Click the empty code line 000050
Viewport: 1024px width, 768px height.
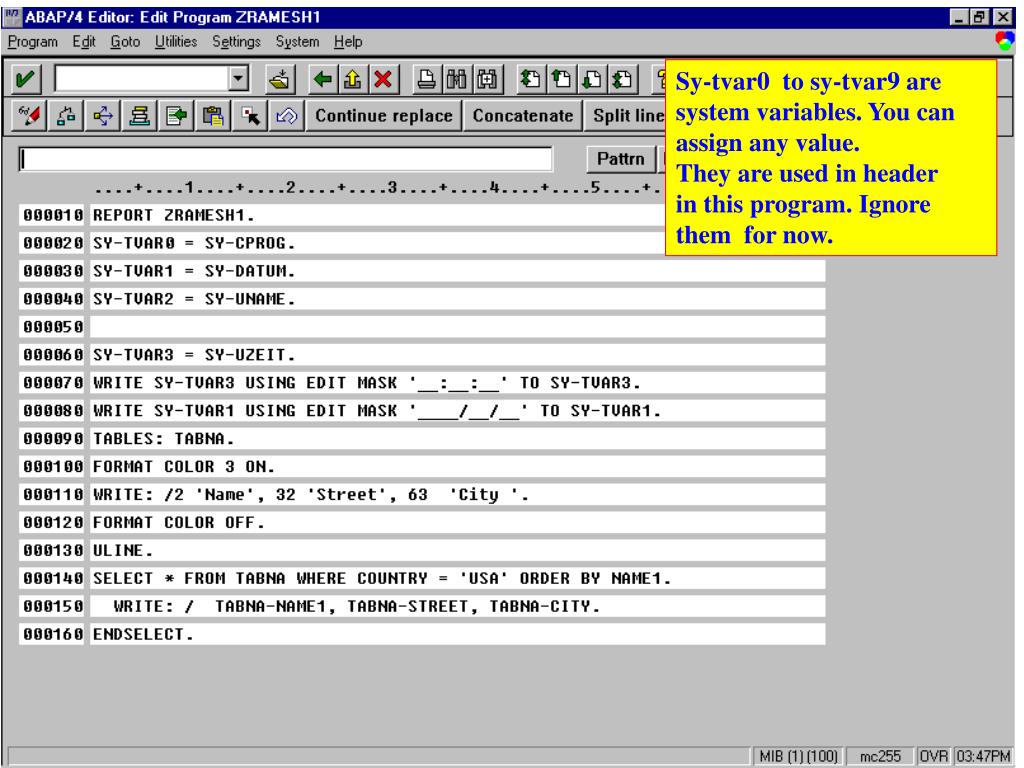tap(457, 327)
